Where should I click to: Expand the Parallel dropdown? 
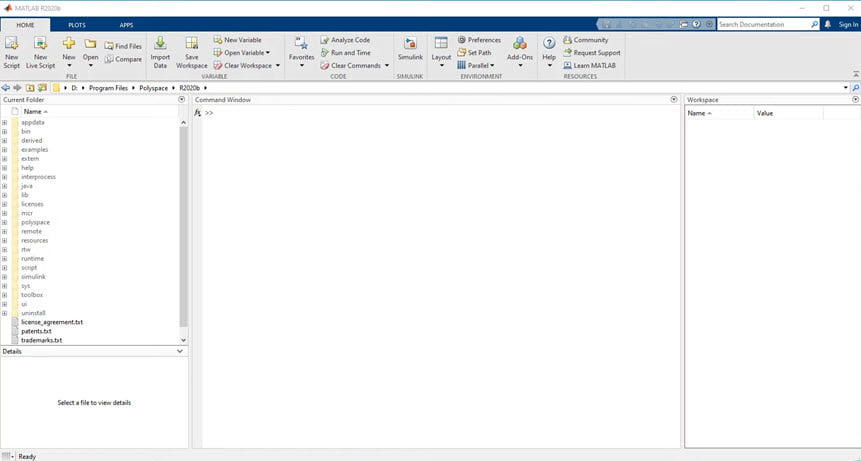(x=492, y=65)
